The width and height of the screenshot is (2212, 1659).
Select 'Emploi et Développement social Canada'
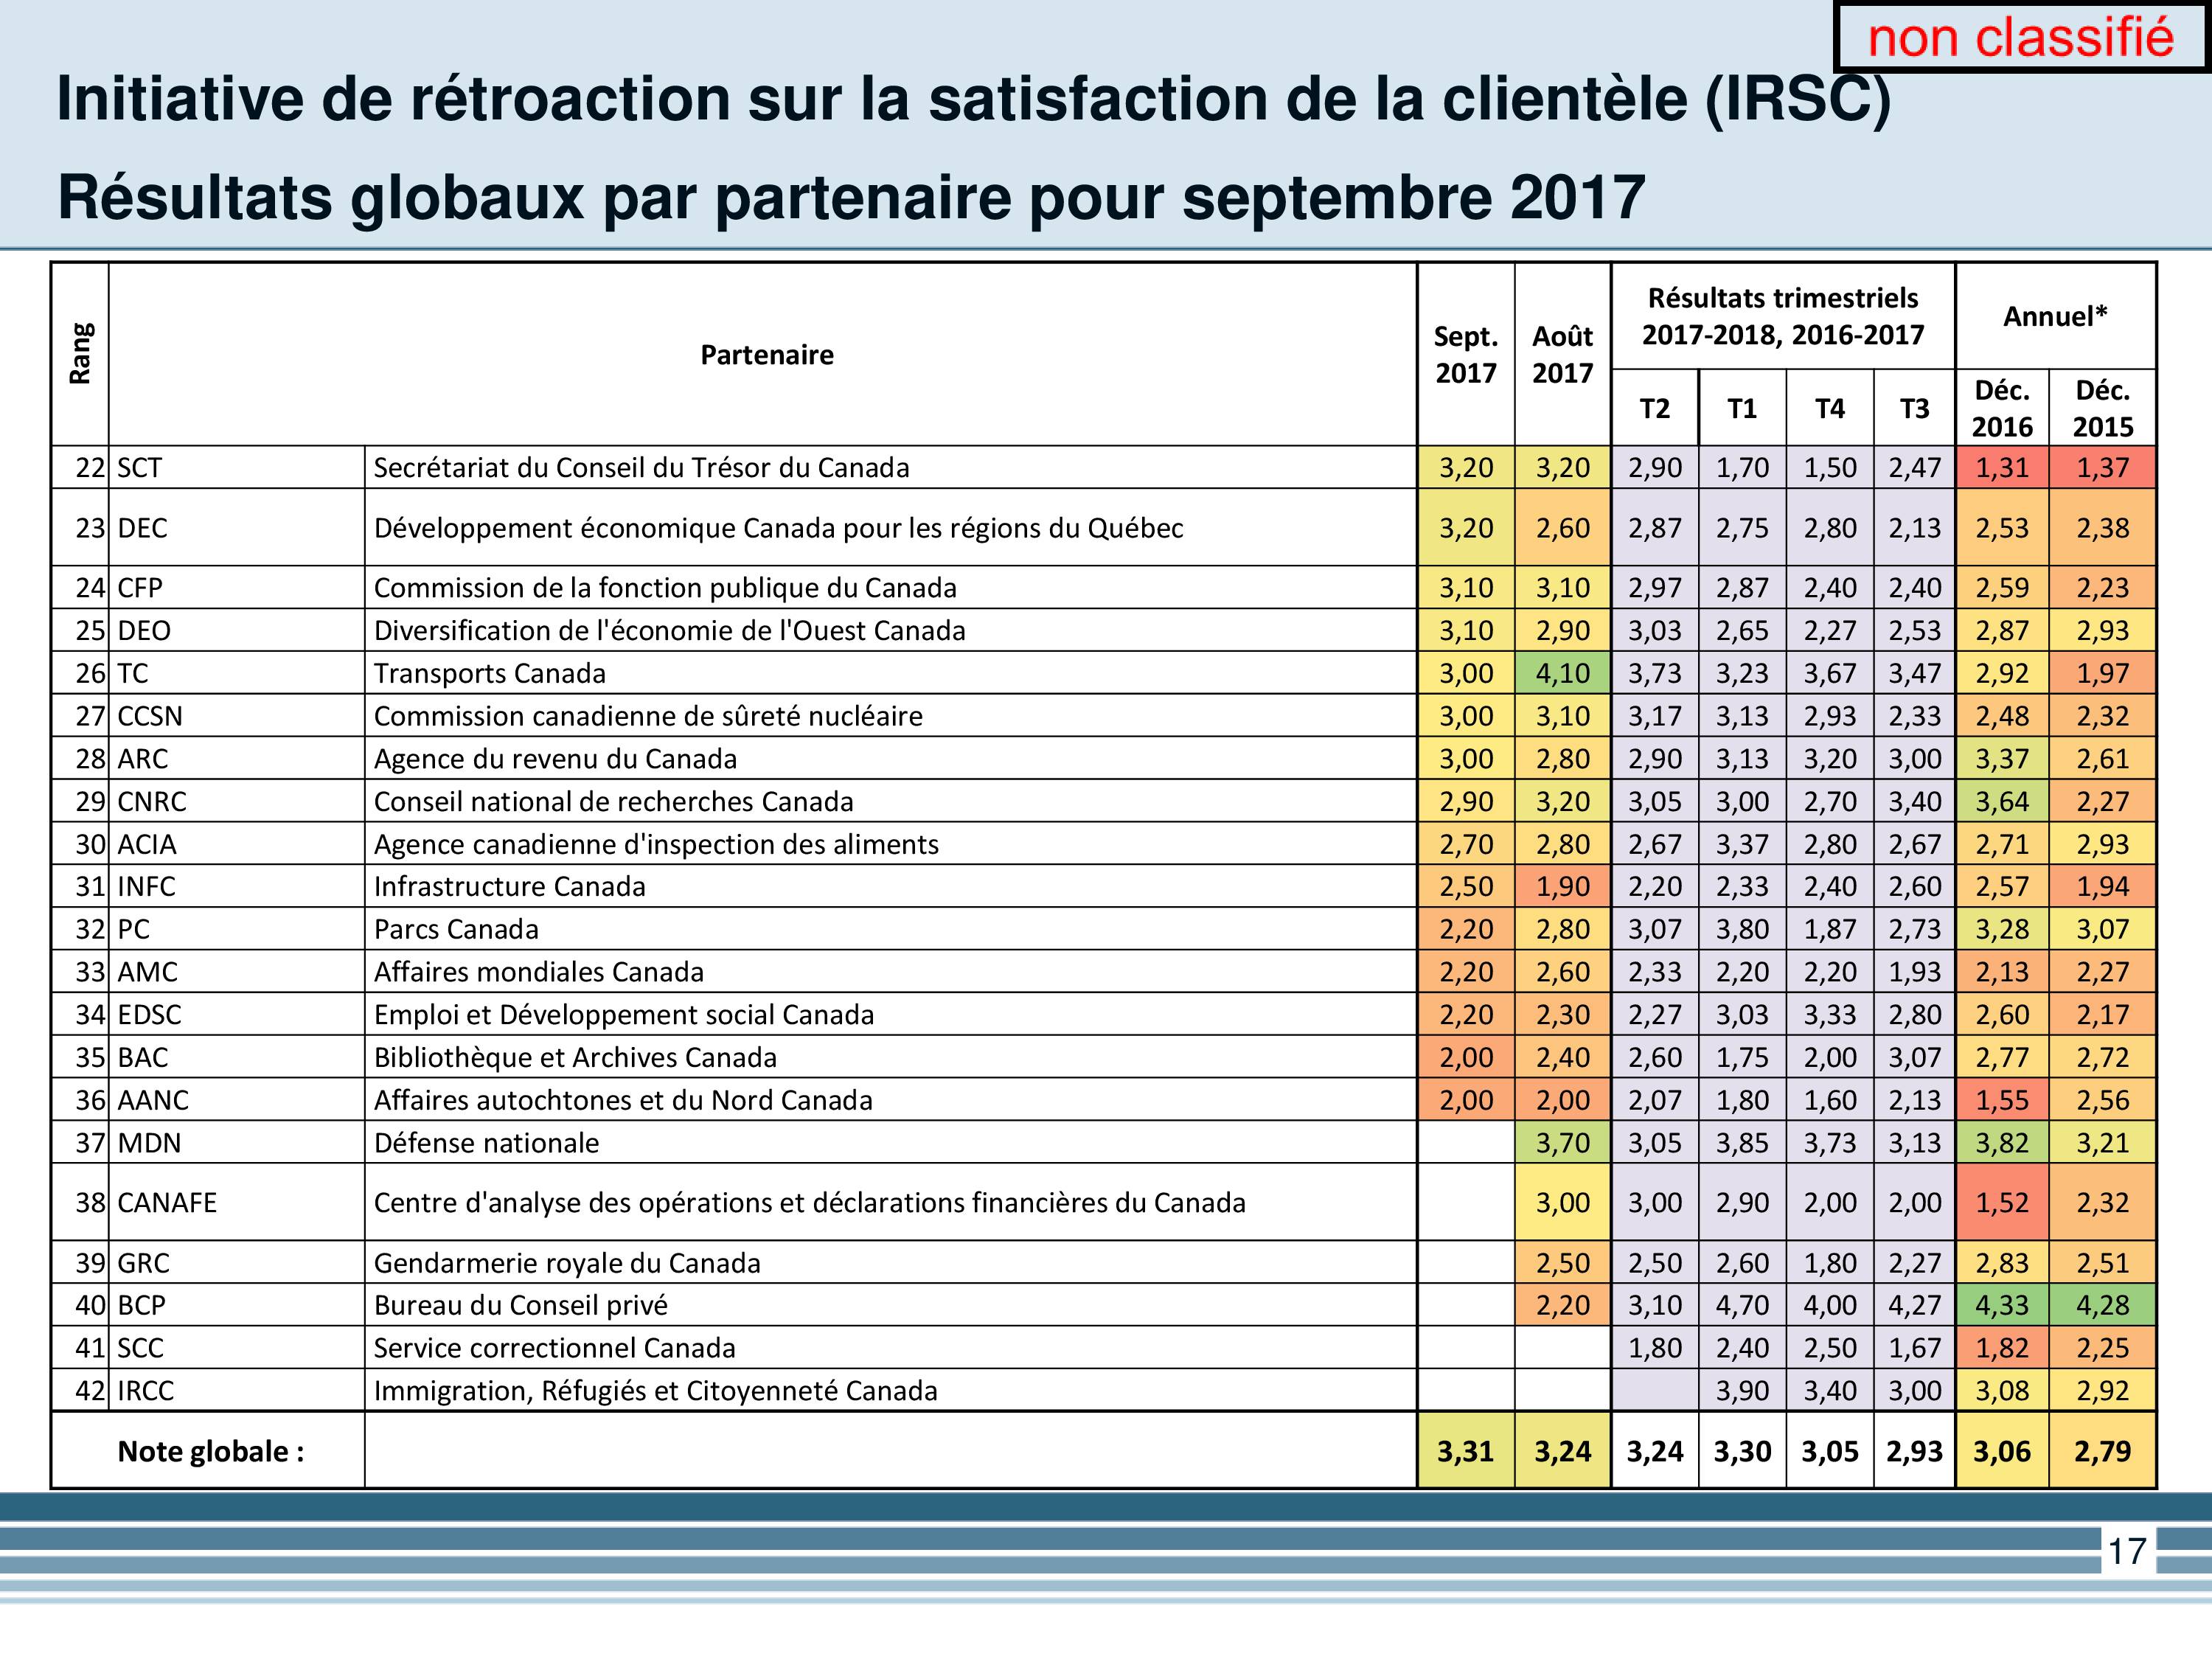pyautogui.click(x=624, y=1015)
